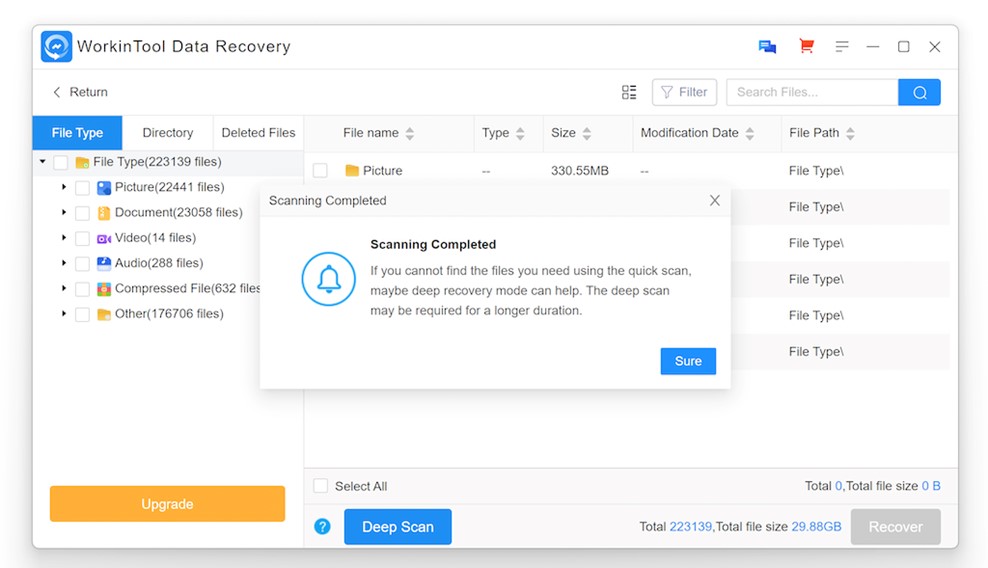This screenshot has width=988, height=568.
Task: Click the Picture folder icon in file list
Action: click(352, 170)
